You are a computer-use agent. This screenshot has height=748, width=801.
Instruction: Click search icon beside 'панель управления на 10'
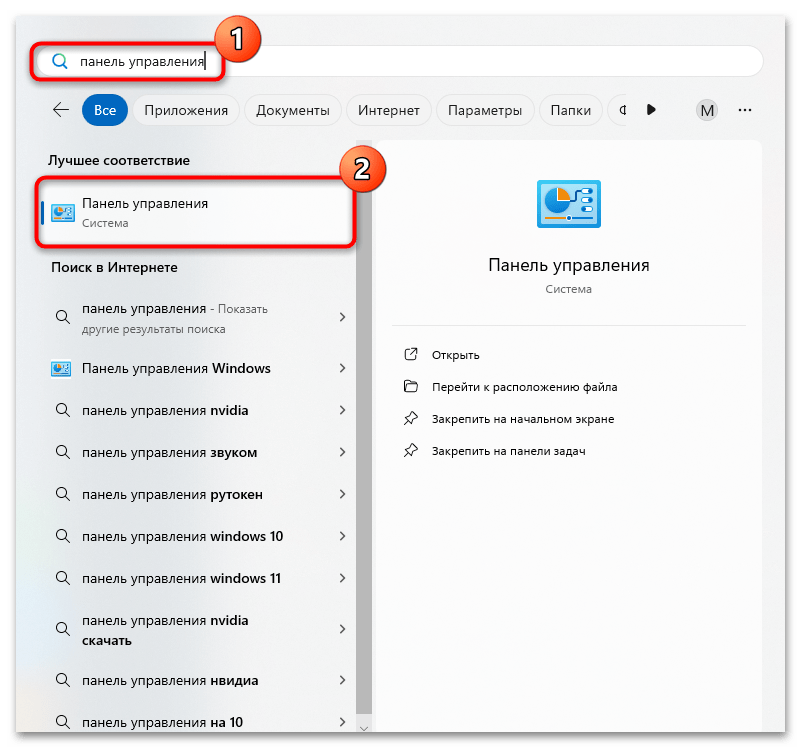62,721
